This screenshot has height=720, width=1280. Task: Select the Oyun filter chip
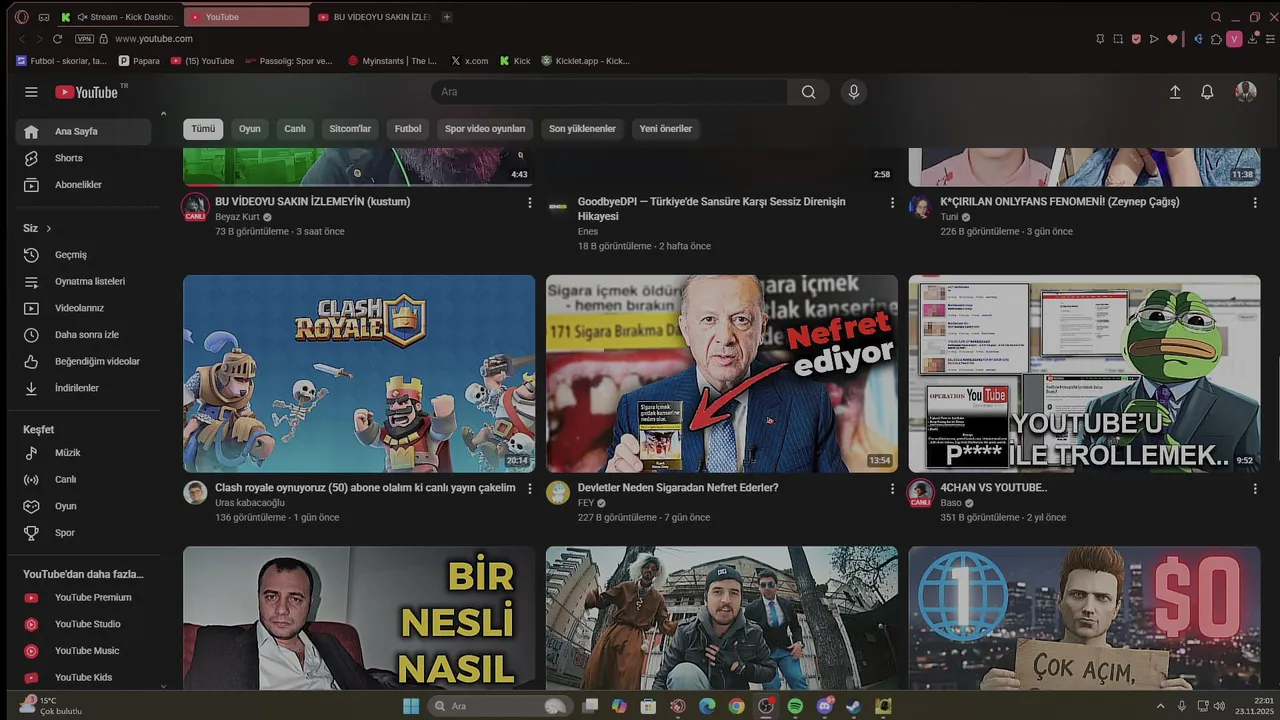[x=250, y=129]
